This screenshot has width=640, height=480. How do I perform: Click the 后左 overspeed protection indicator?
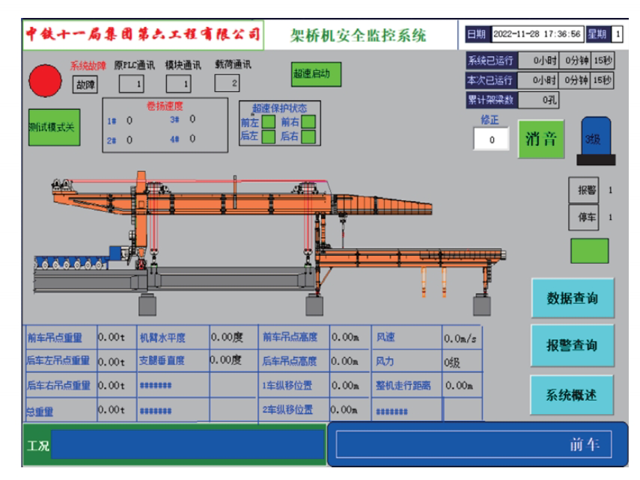[268, 136]
